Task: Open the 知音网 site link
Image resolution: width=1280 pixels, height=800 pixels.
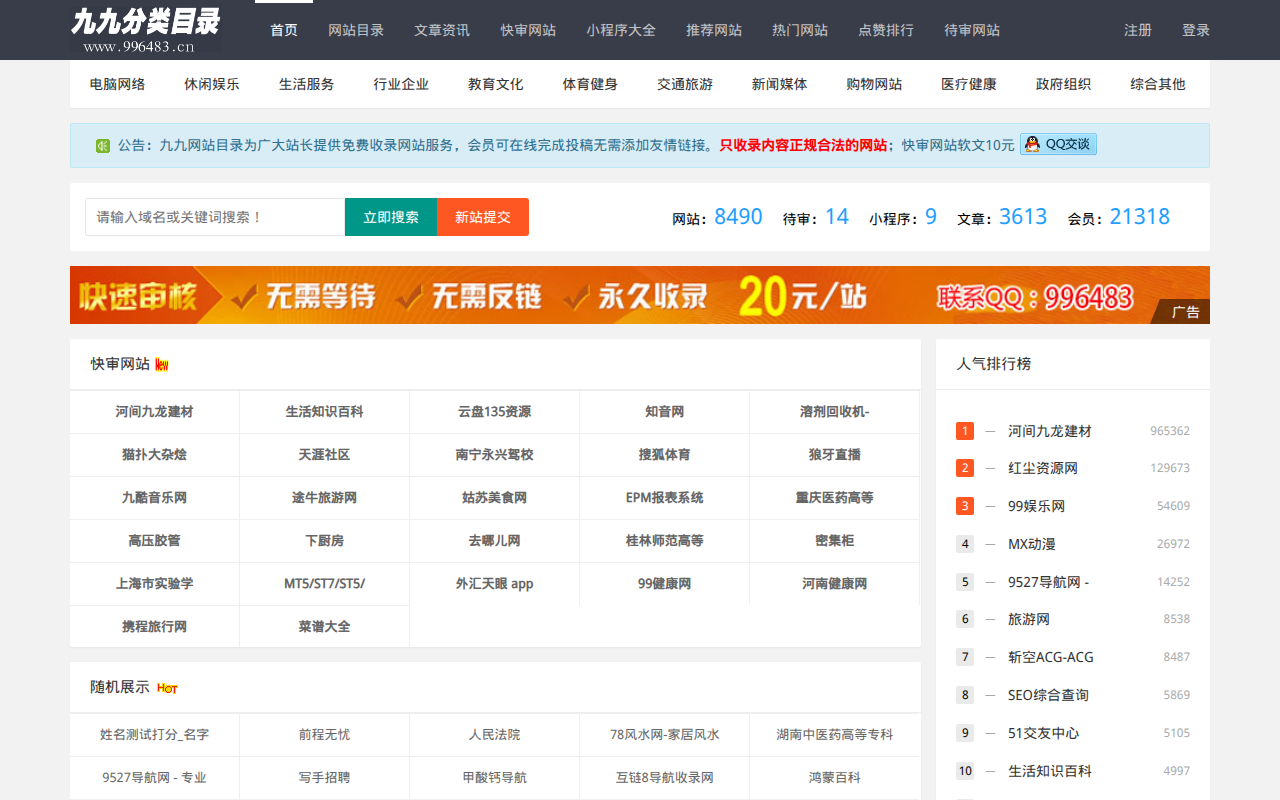Action: (x=664, y=412)
